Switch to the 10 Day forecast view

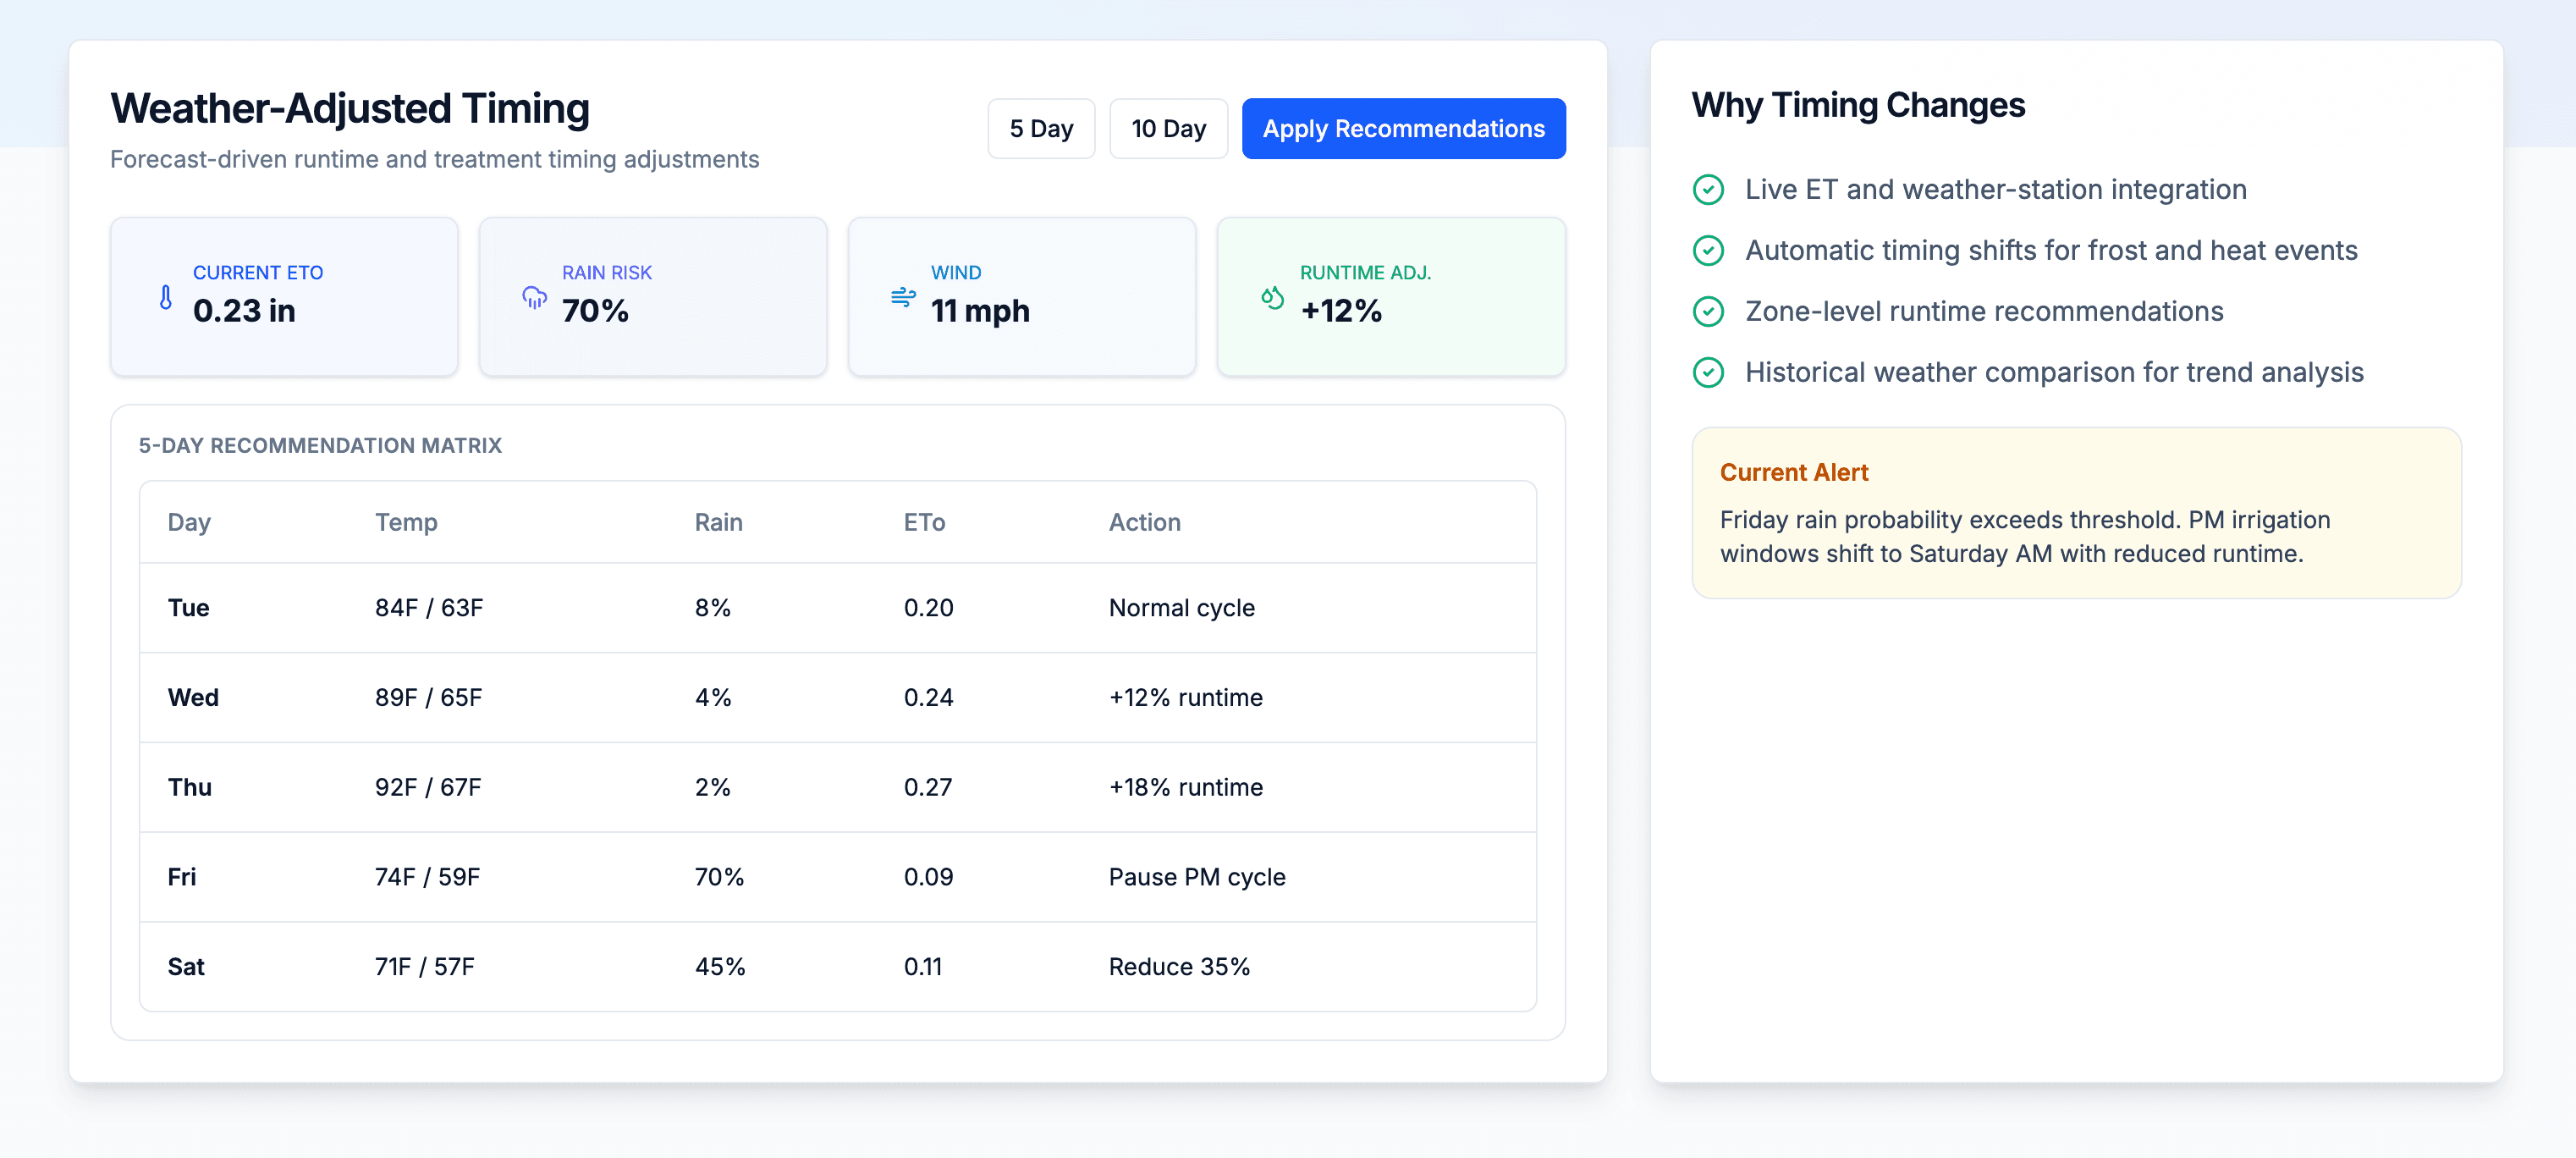[x=1167, y=128]
